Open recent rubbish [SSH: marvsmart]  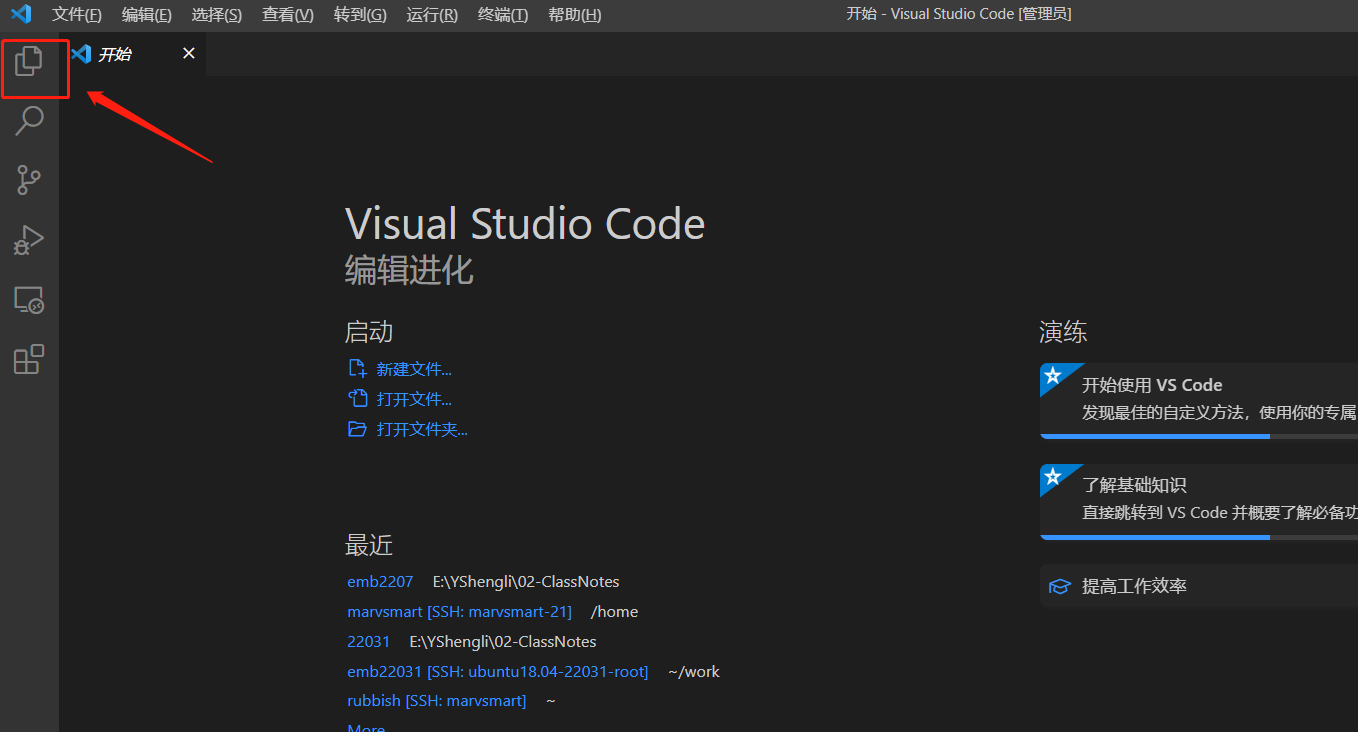[x=436, y=701]
